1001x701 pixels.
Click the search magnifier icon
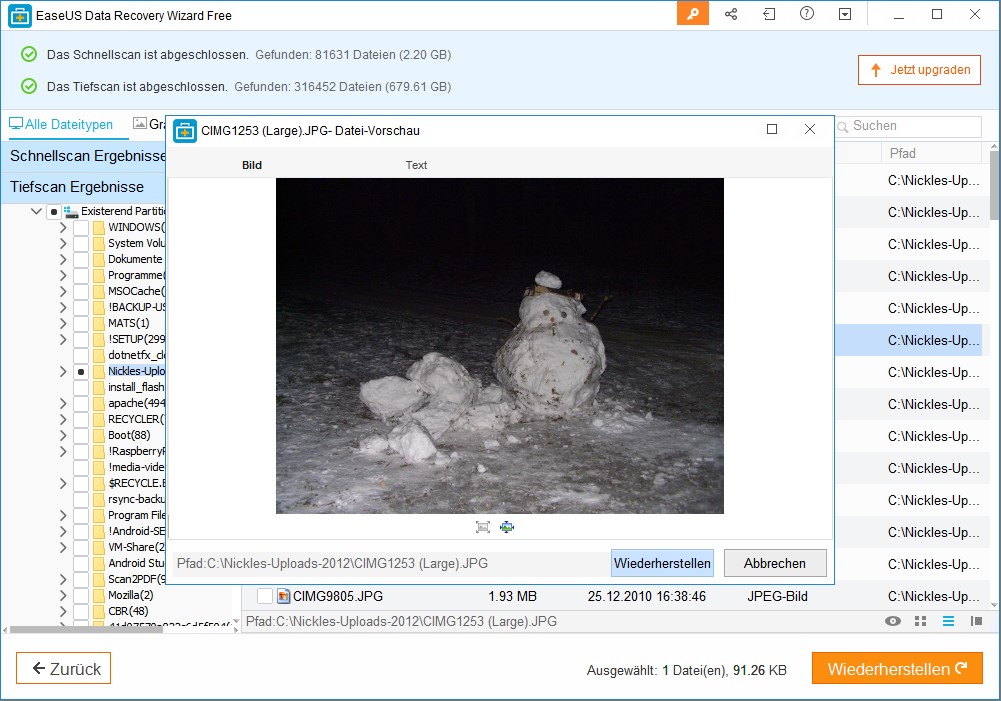pyautogui.click(x=843, y=126)
